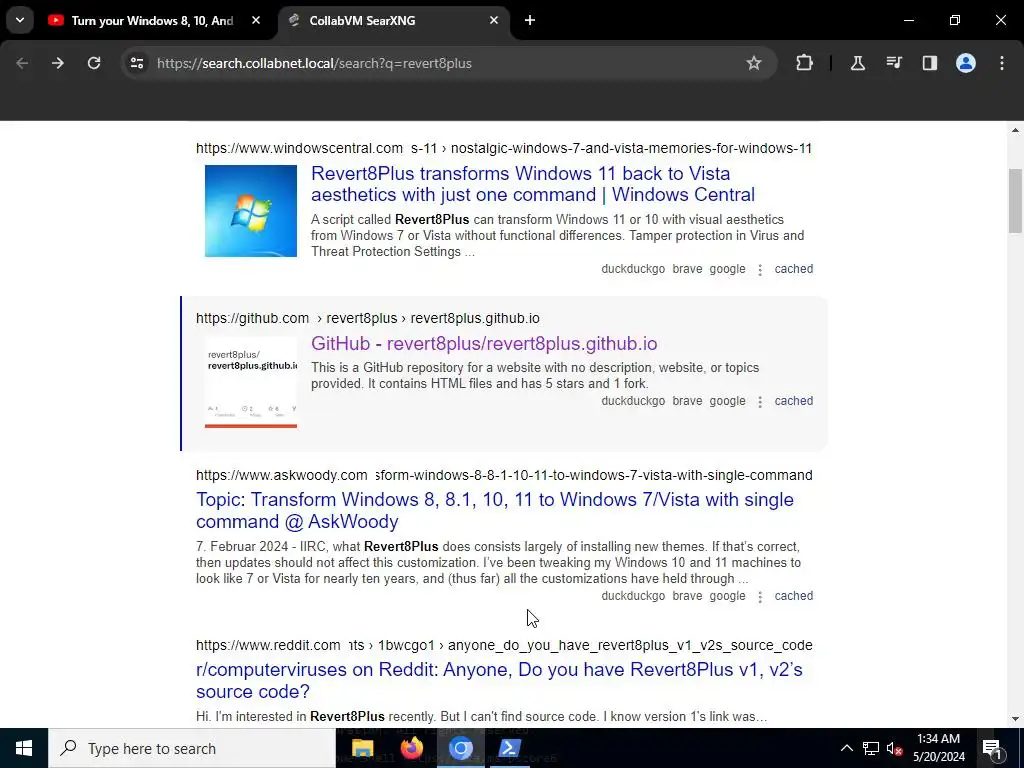Click 'google' under AskWoody result
The width and height of the screenshot is (1024, 768).
click(727, 596)
